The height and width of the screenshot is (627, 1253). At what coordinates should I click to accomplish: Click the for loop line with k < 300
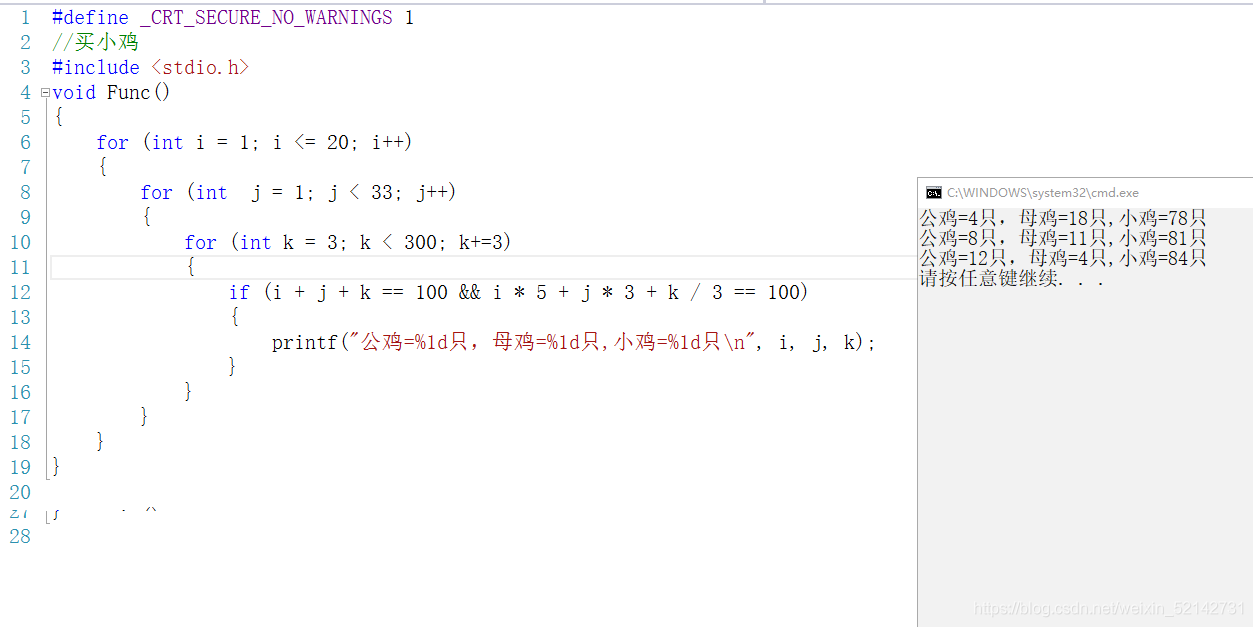(348, 242)
